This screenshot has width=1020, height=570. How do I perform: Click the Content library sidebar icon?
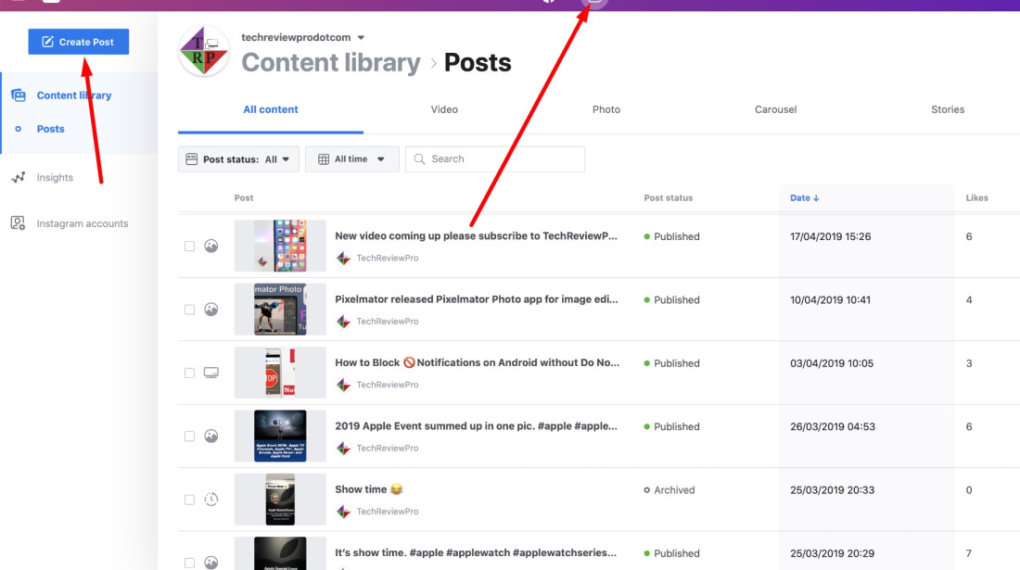[x=18, y=96]
